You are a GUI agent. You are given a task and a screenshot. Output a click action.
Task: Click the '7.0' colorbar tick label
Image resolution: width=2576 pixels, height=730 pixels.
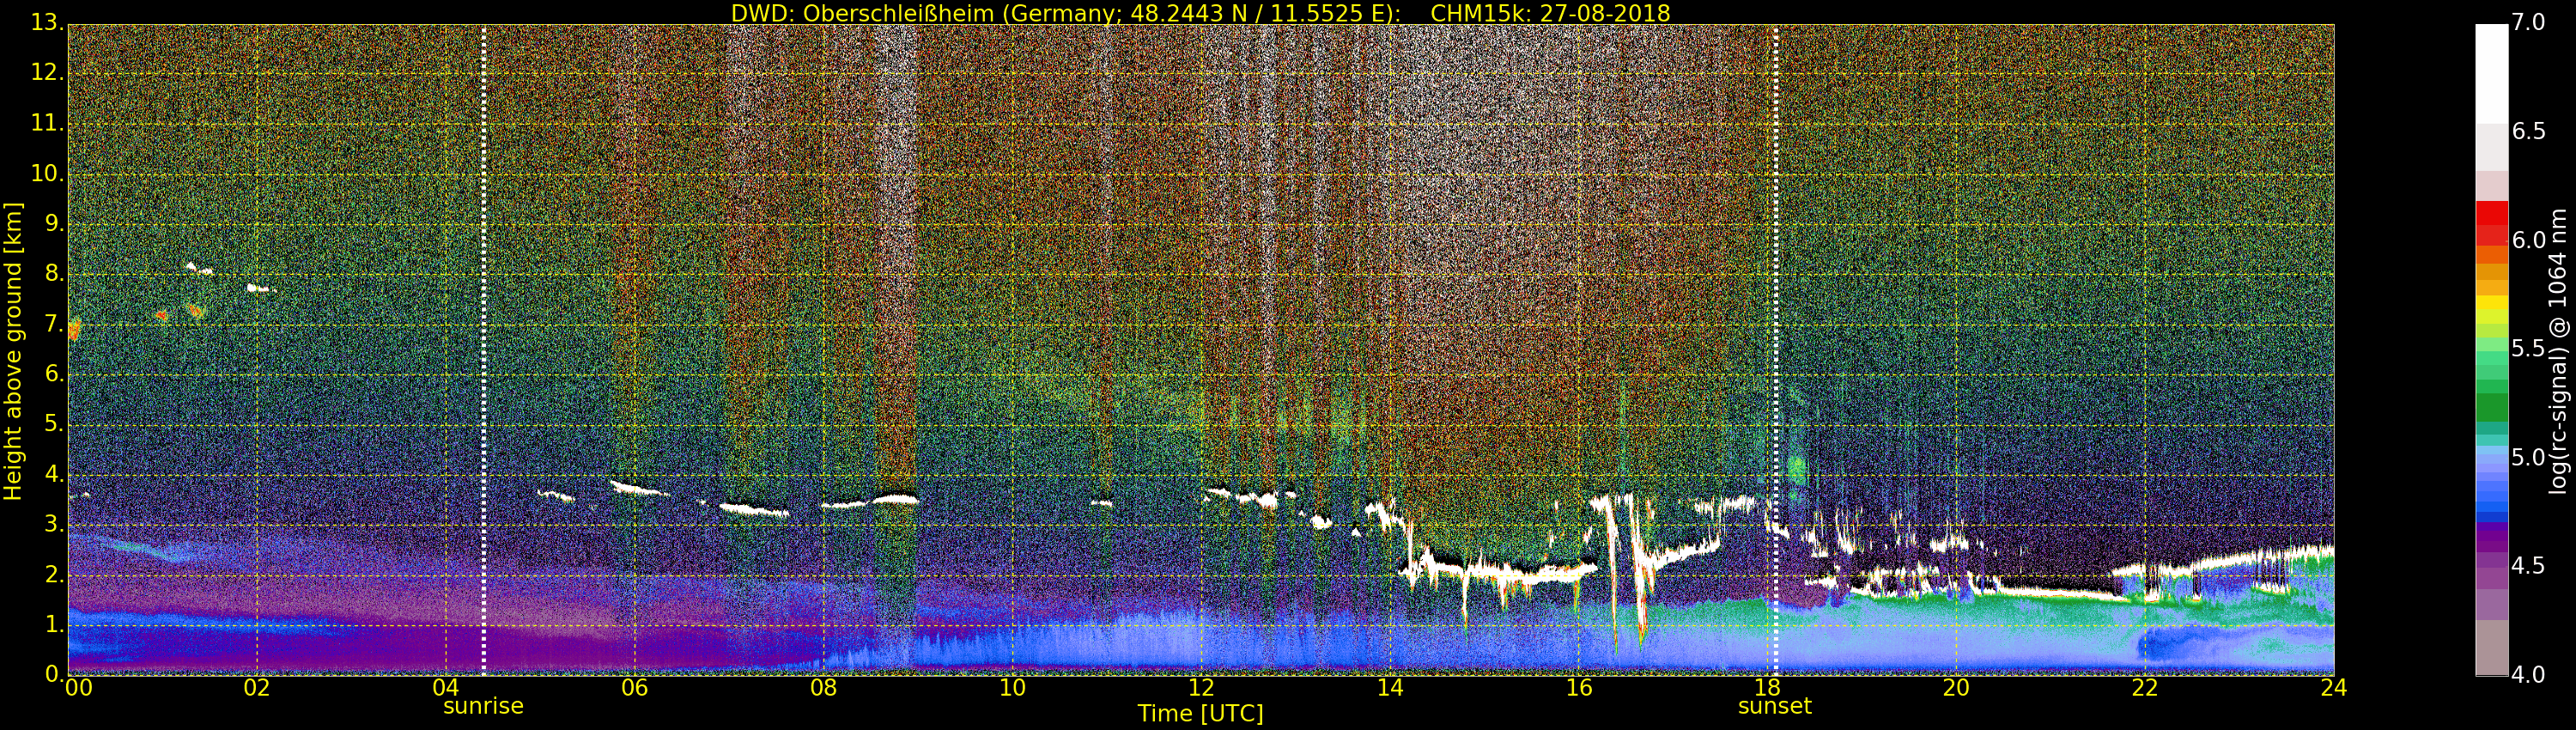point(2527,23)
